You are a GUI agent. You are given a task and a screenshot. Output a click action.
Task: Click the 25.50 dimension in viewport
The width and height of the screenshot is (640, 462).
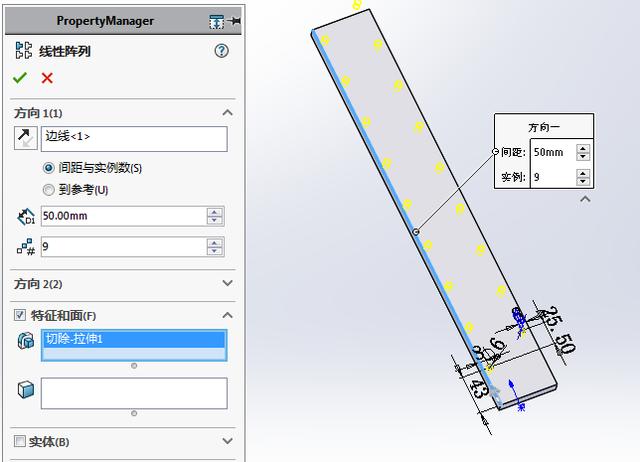click(x=558, y=329)
